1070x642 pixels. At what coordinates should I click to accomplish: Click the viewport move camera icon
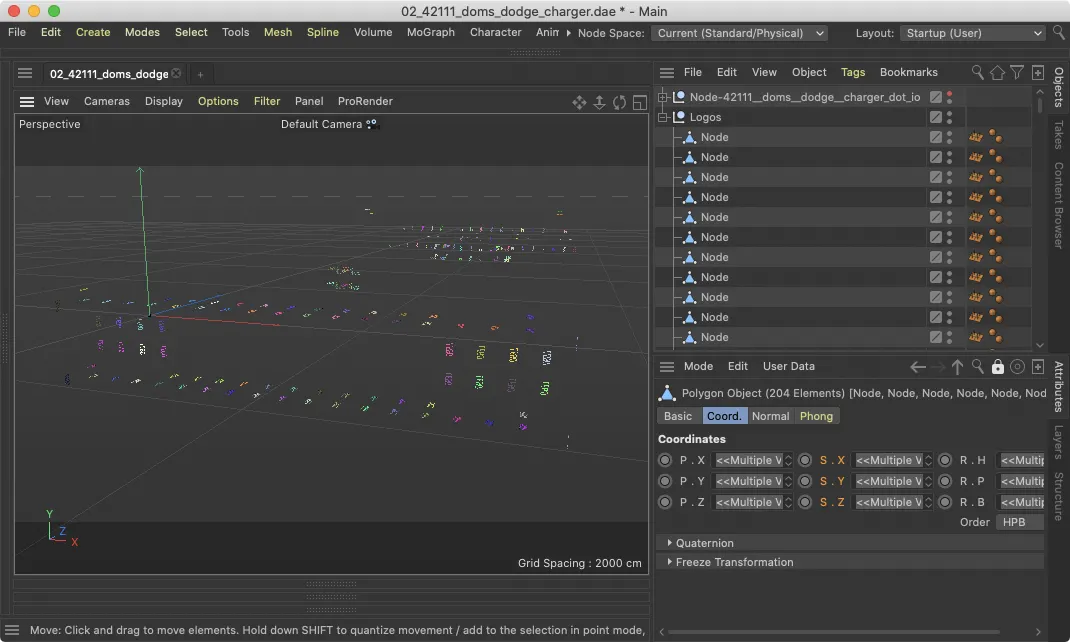click(579, 102)
